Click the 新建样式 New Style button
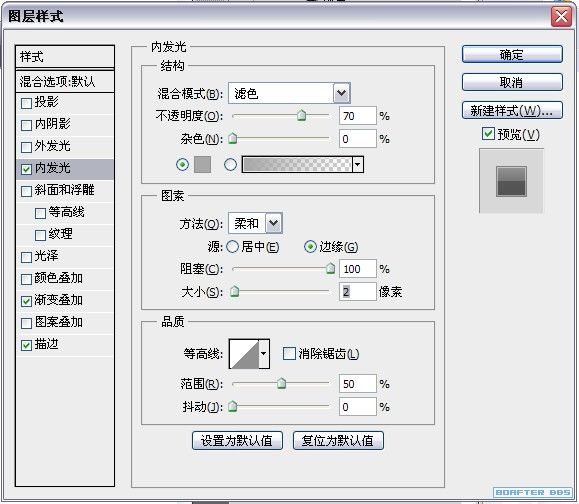The image size is (579, 504). point(512,110)
